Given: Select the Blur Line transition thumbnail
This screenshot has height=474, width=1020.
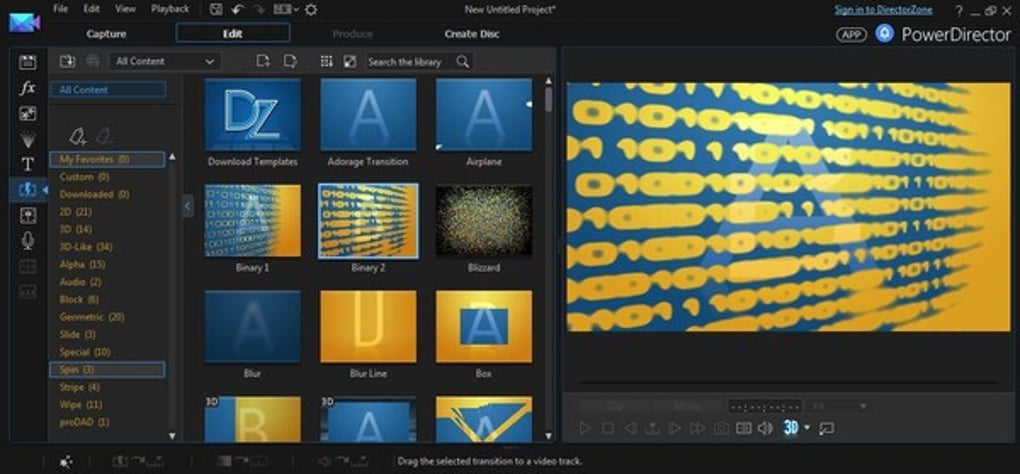Looking at the screenshot, I should pos(368,326).
